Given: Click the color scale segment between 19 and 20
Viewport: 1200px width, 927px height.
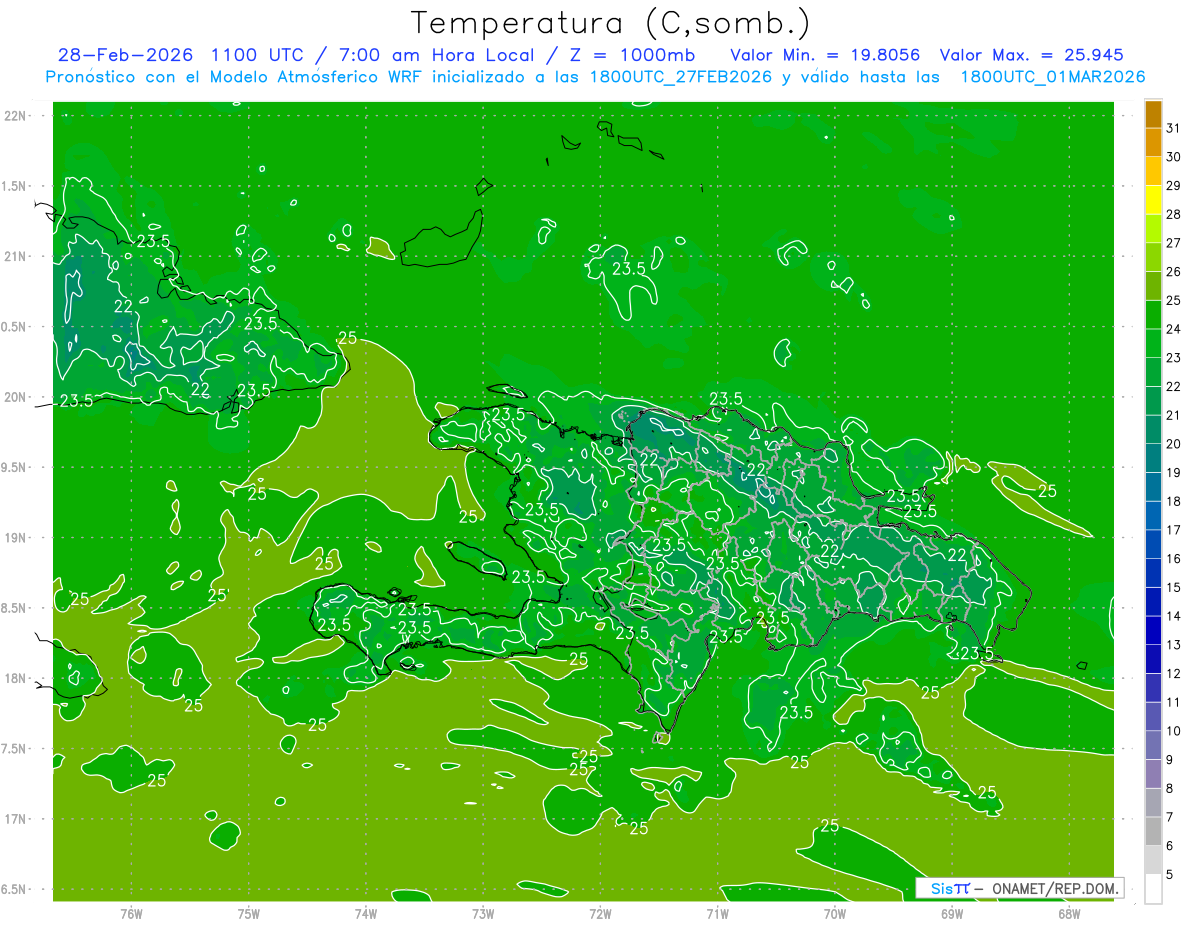Looking at the screenshot, I should pyautogui.click(x=1153, y=458).
